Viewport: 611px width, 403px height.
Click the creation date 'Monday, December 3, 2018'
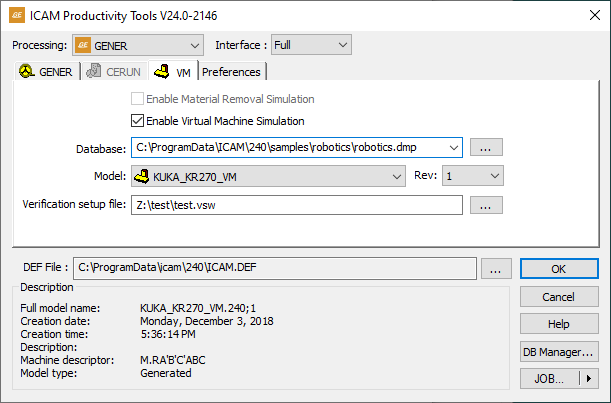(x=207, y=321)
